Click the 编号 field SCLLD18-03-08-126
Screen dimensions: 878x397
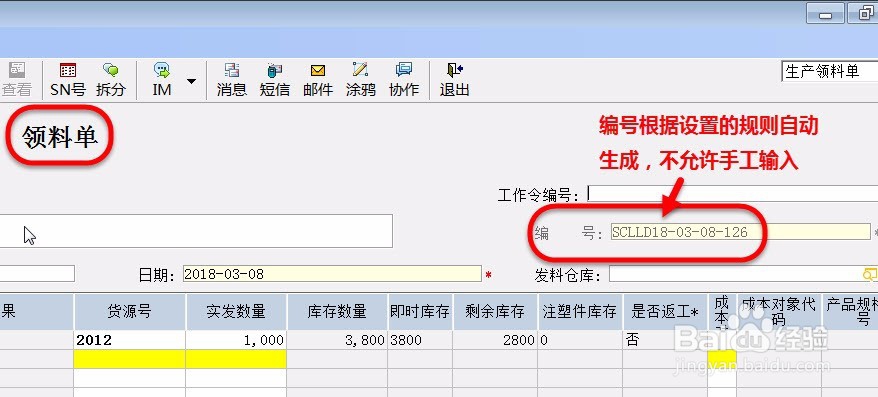point(740,232)
